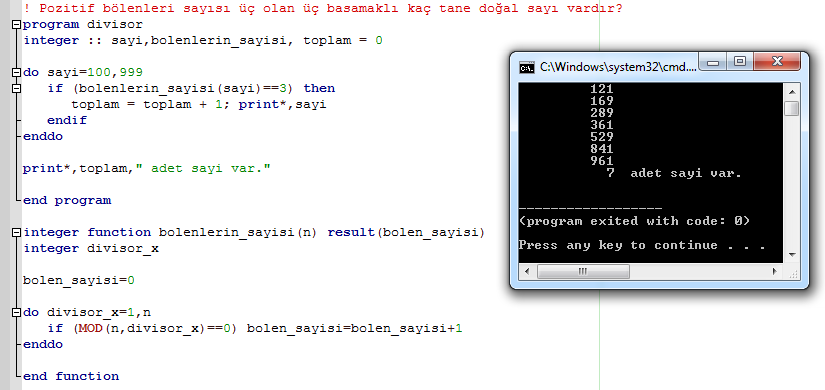Click the output value 289 in console
Screen dimensions: 825x390
(602, 113)
